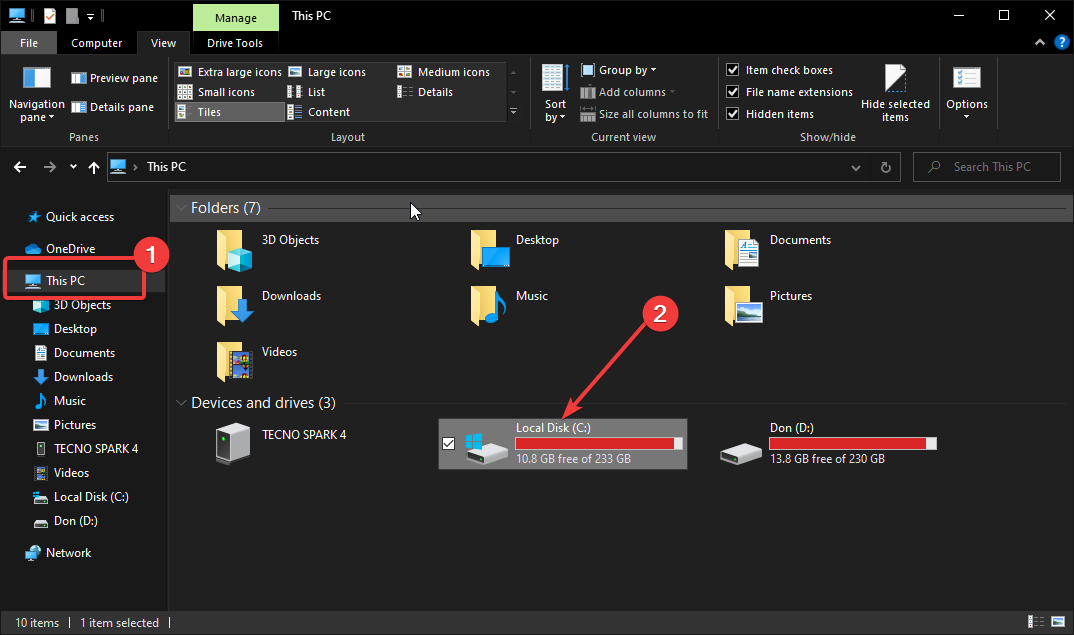Open the File tab
This screenshot has height=635, width=1074.
coord(29,43)
